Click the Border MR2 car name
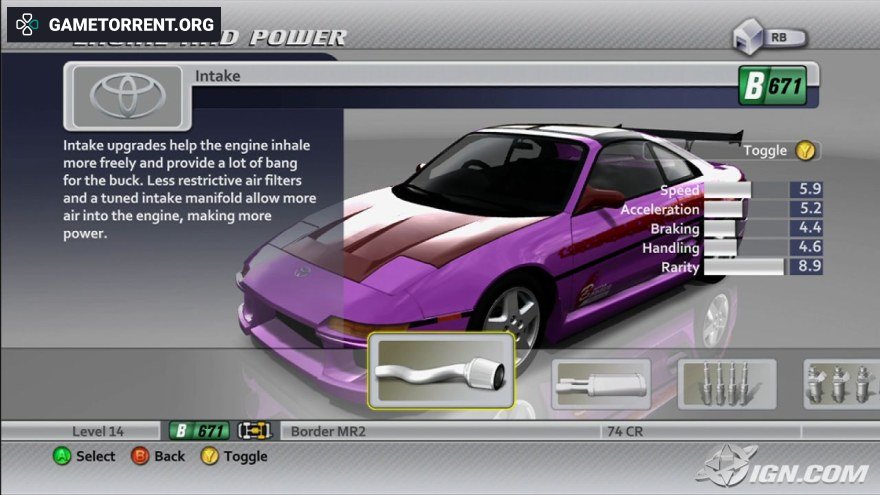This screenshot has height=495, width=880. (328, 431)
